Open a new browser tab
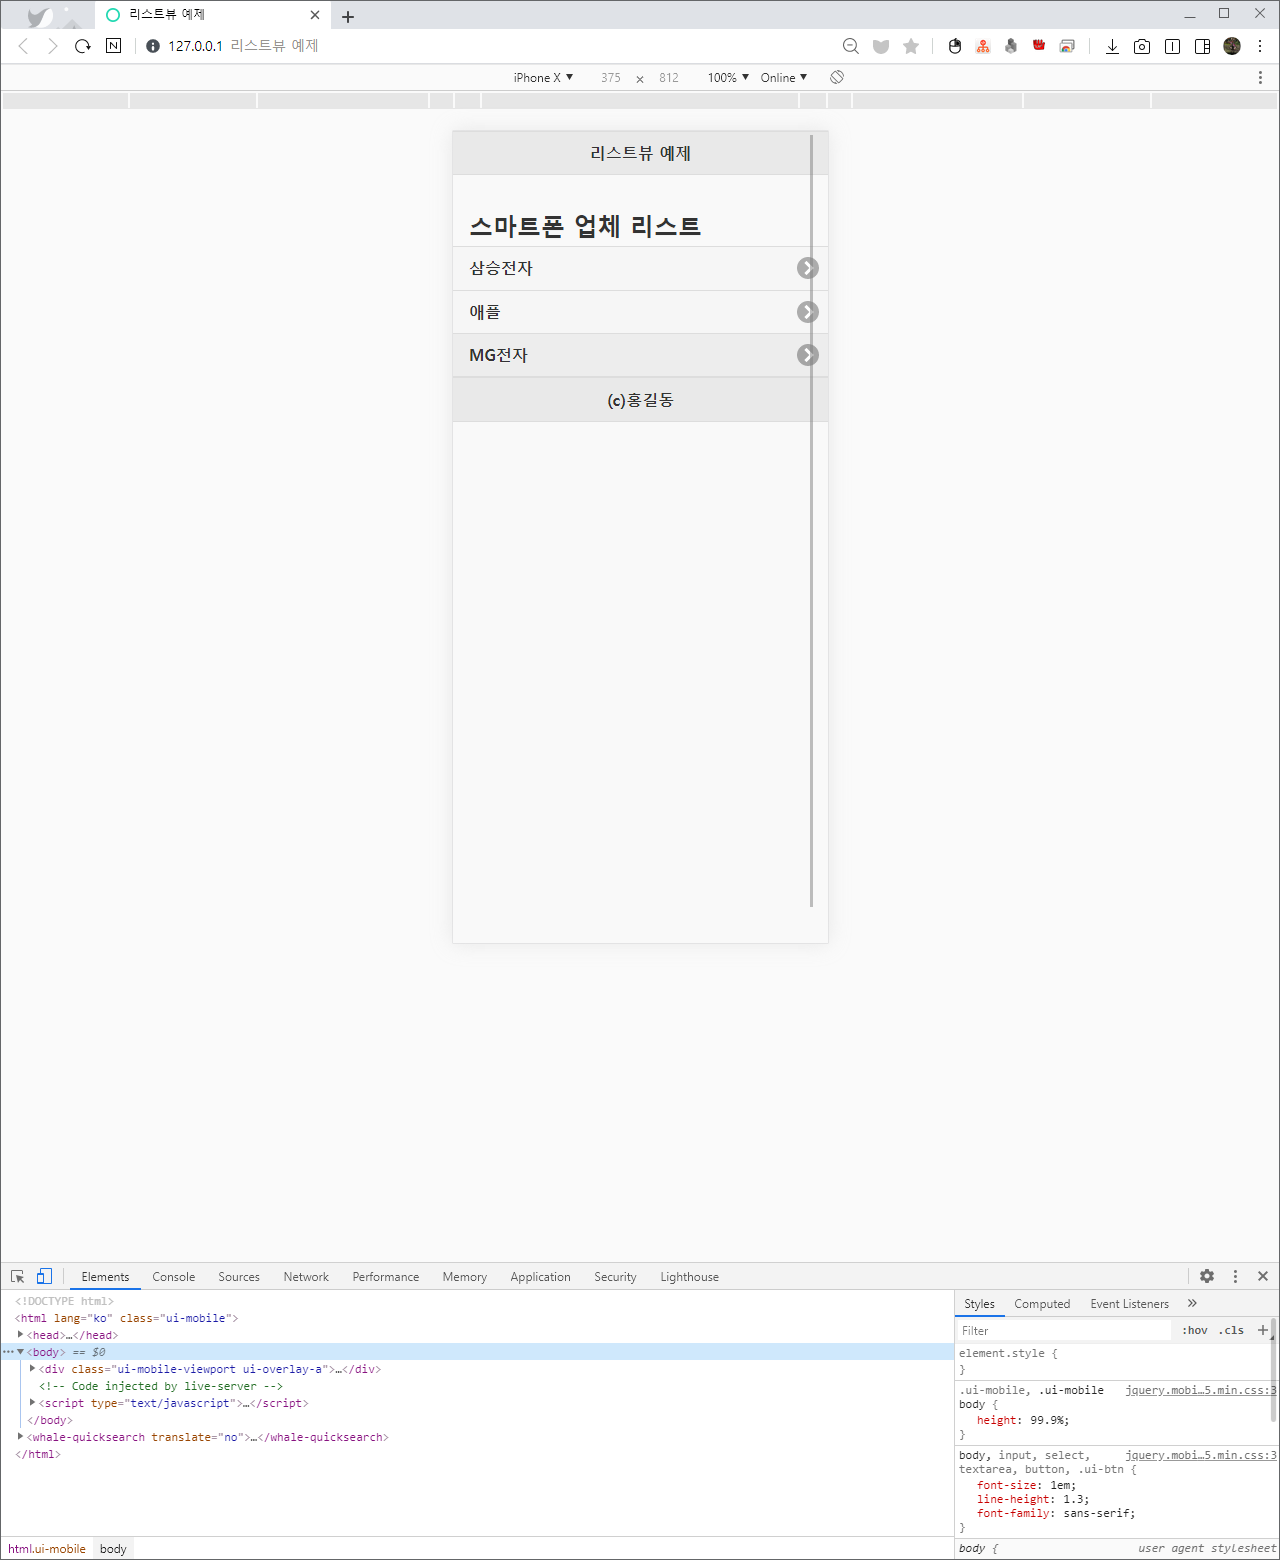 (x=348, y=16)
